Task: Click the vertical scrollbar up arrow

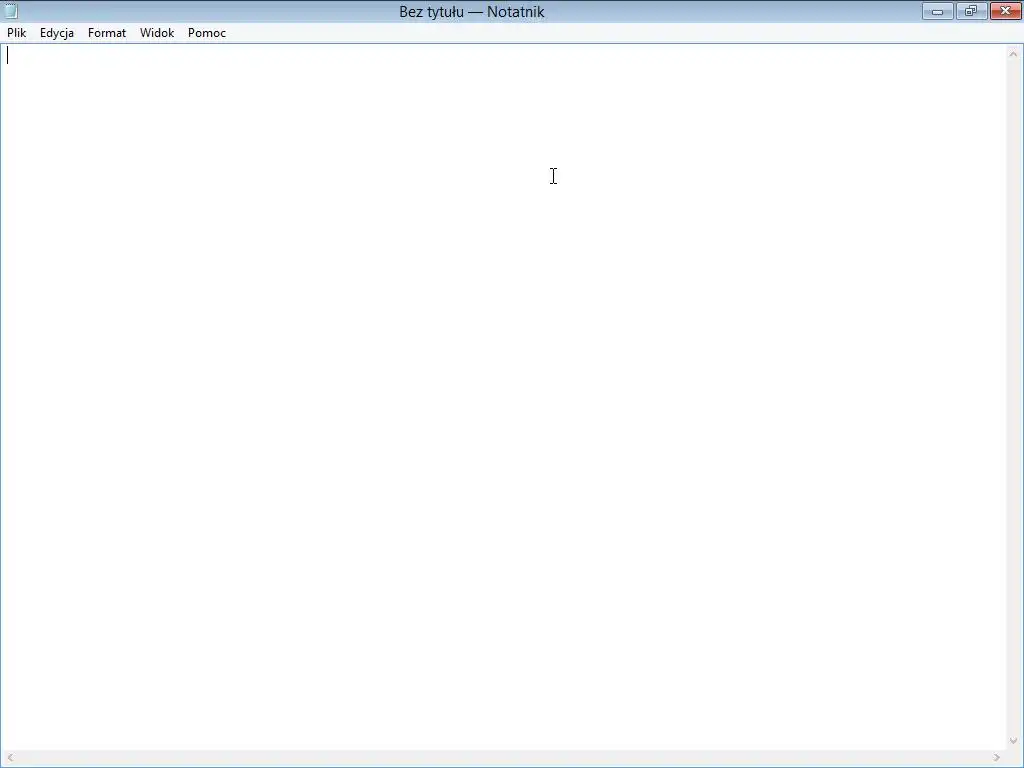Action: point(1014,54)
